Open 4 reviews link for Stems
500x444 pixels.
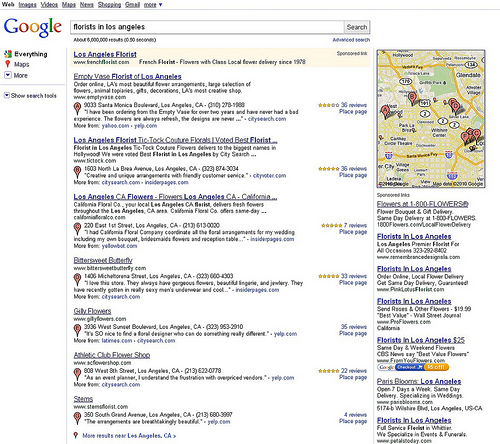[355, 415]
